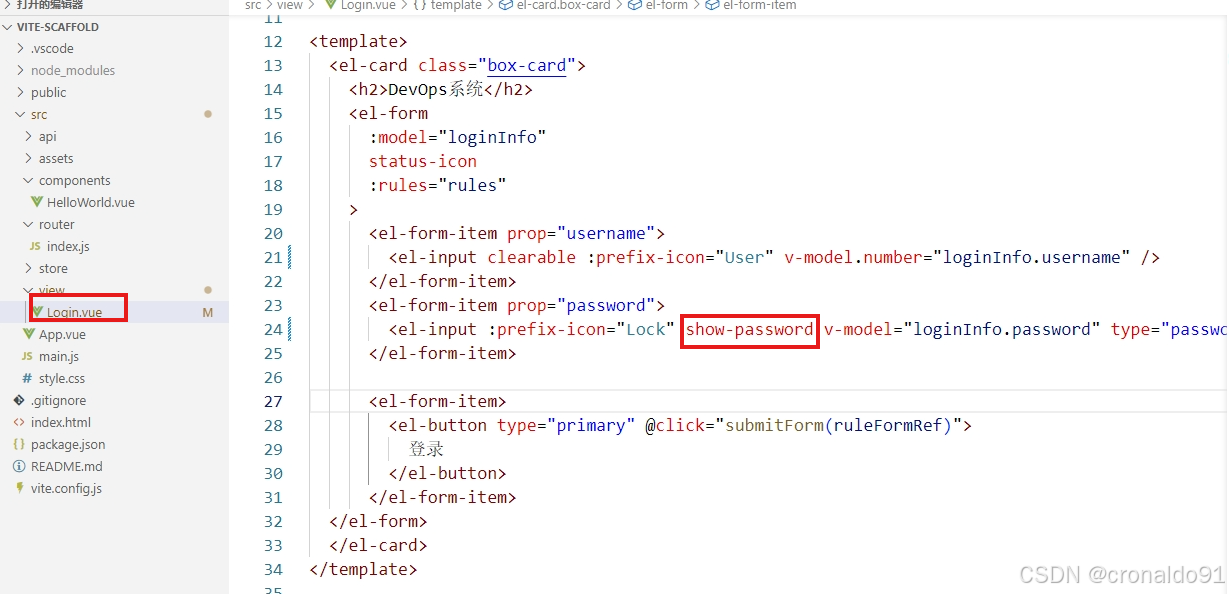1229x594 pixels.
Task: Click the "loginInfo" model value on line 15
Action: (x=492, y=137)
